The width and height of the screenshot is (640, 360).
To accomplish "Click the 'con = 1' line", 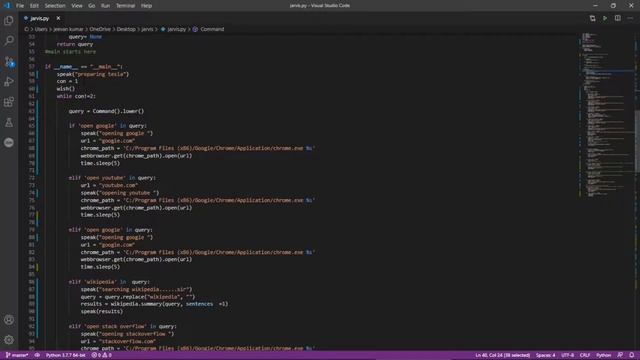I will [x=67, y=81].
